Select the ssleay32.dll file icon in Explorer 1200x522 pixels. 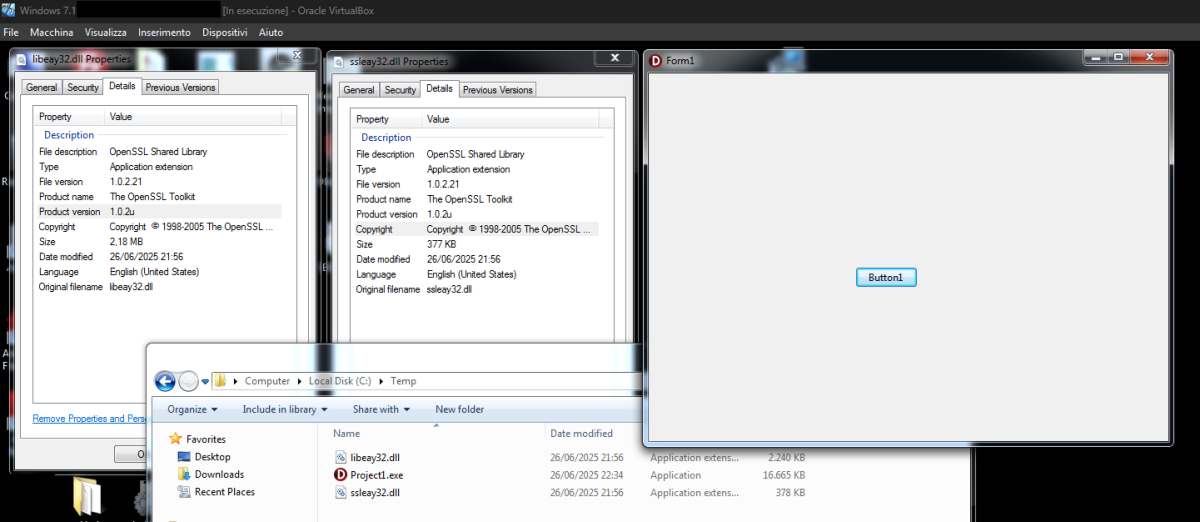pyautogui.click(x=341, y=493)
